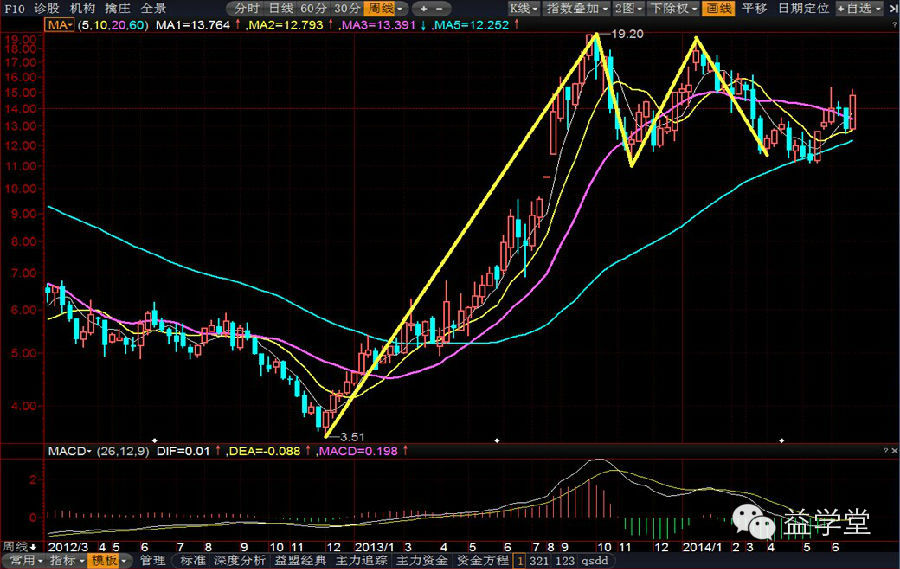Open the 模板 template dropdown
This screenshot has width=900, height=569.
(108, 560)
